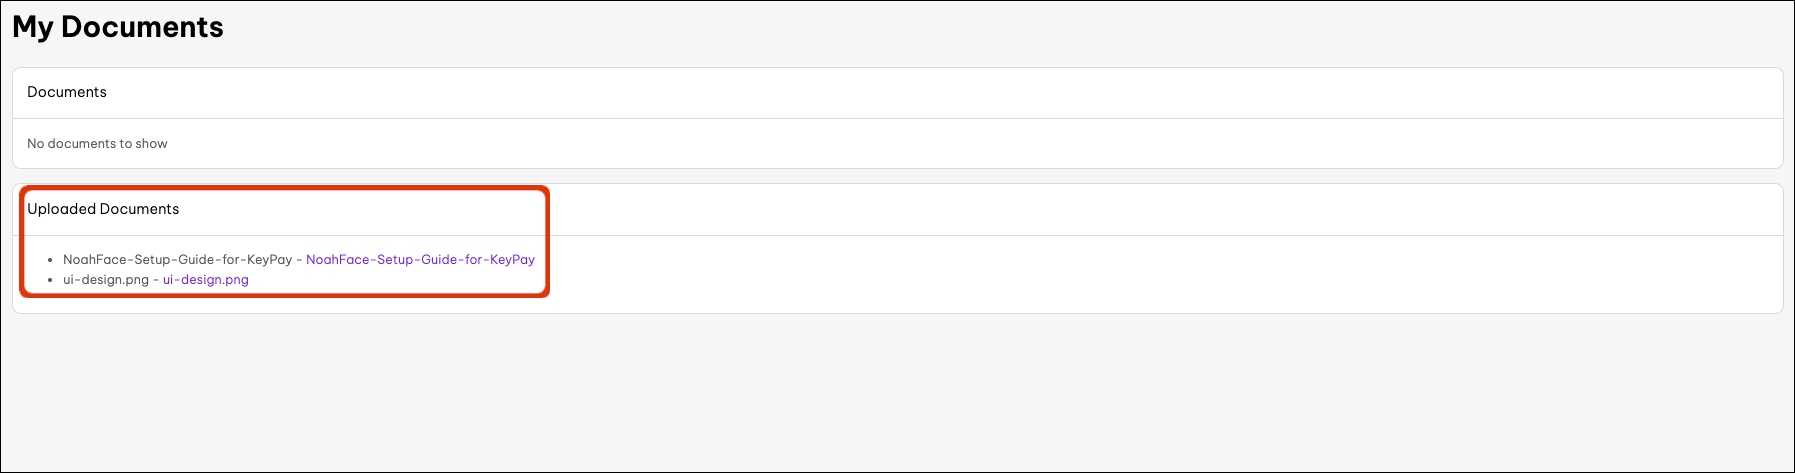This screenshot has height=473, width=1795.
Task: Select the "Uploaded Documents" section title
Action: (103, 209)
